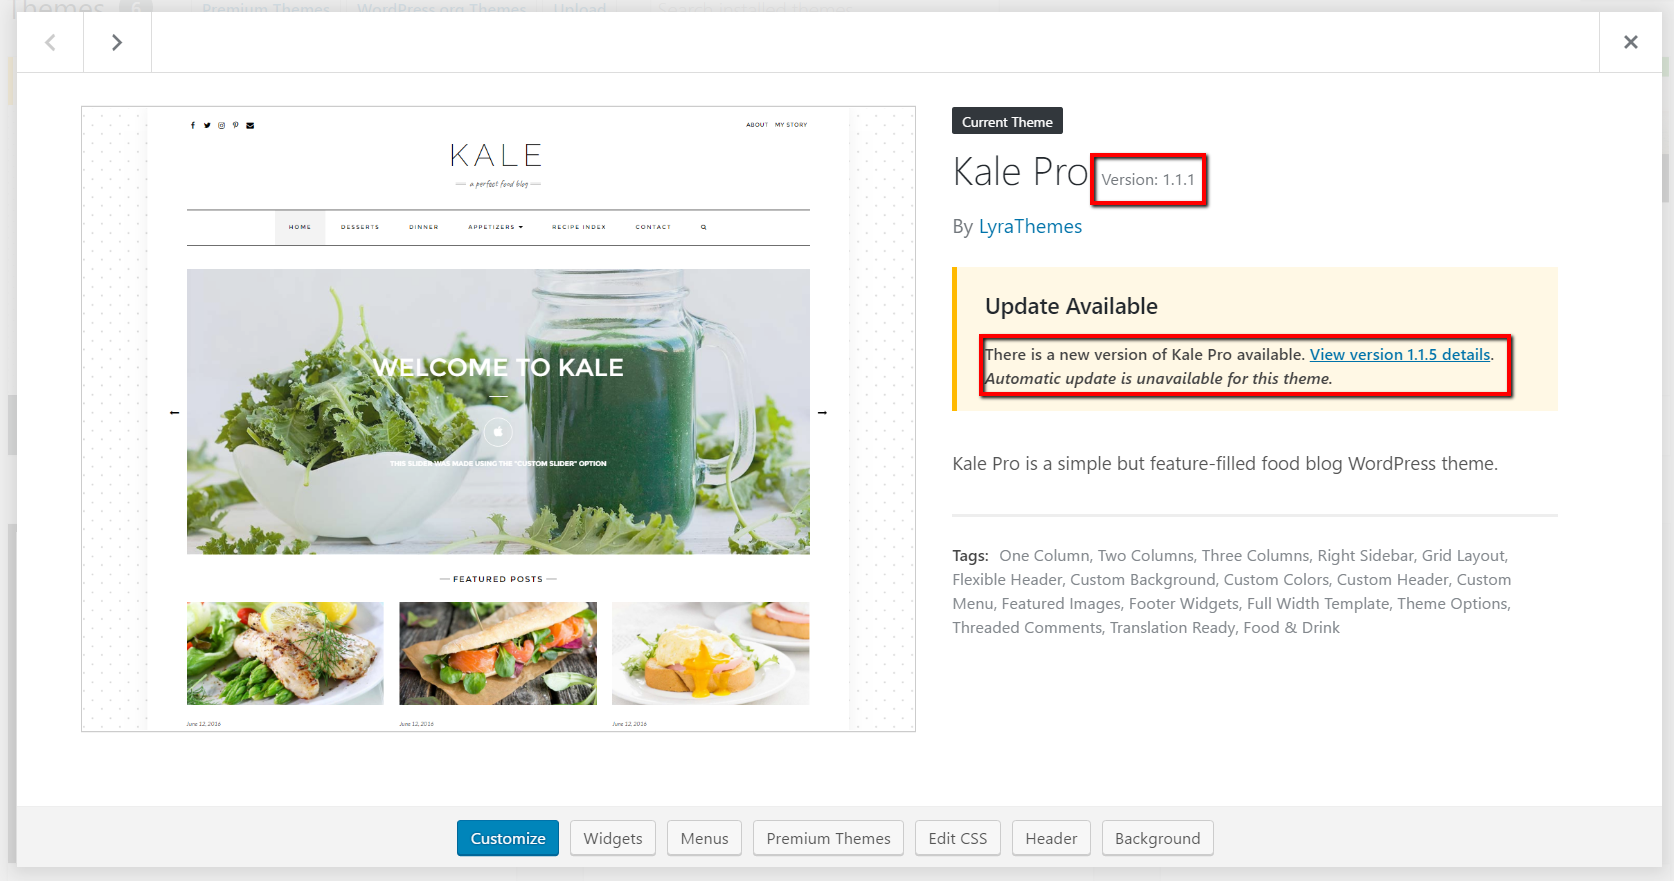Go to Menus settings

click(704, 838)
